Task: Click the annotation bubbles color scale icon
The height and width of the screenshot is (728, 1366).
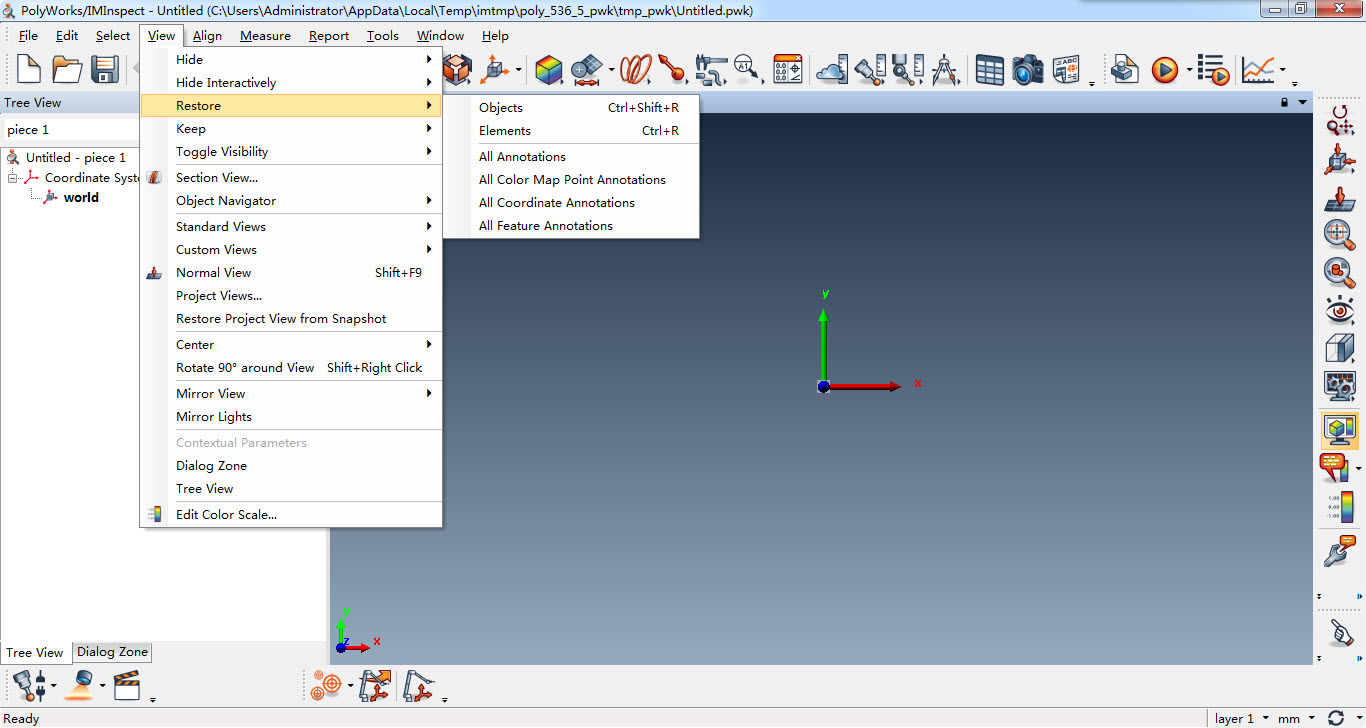Action: pos(1334,468)
